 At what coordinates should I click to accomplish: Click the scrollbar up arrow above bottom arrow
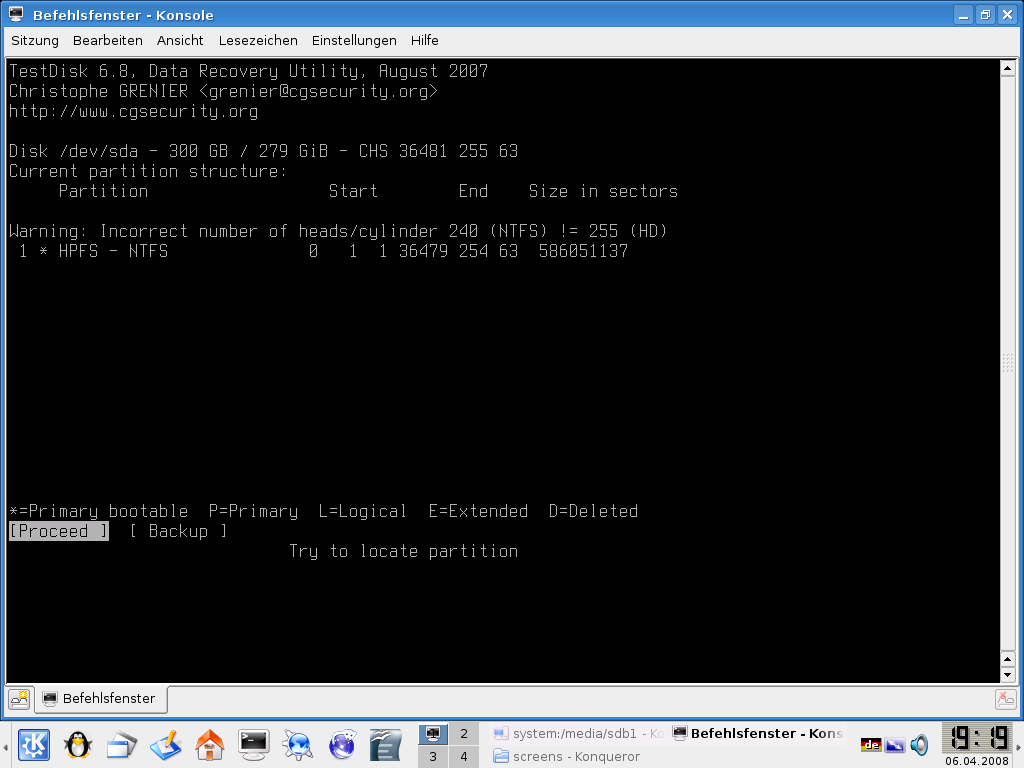pyautogui.click(x=1007, y=659)
